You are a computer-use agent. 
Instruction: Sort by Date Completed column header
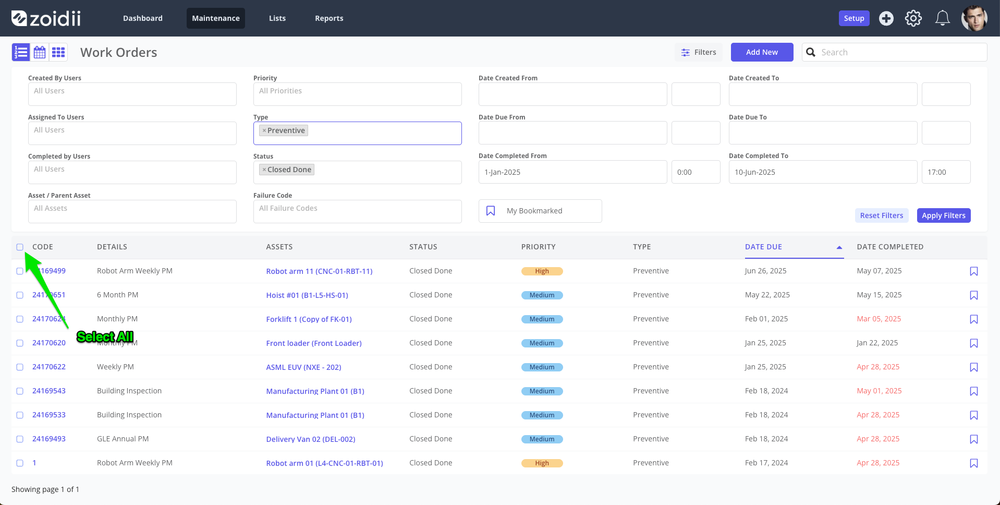890,247
